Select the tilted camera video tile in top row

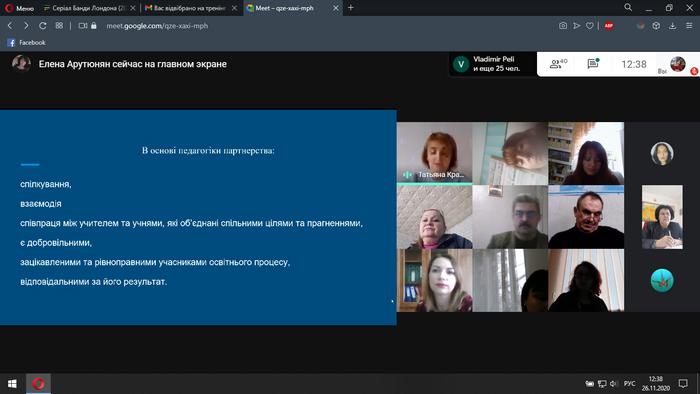tap(510, 153)
